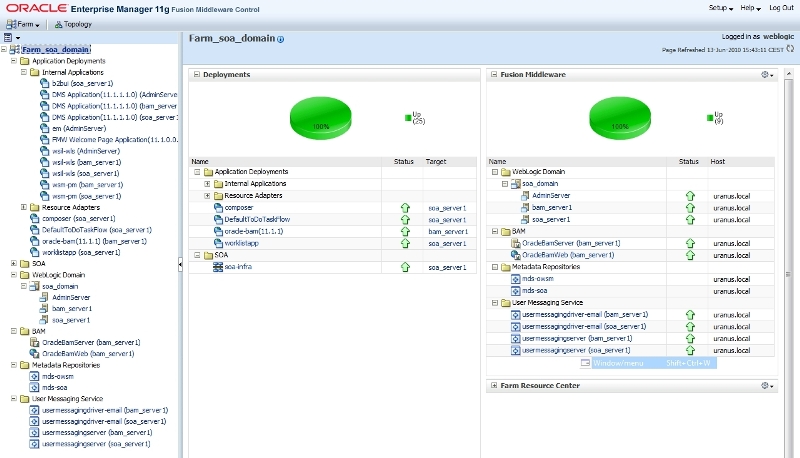Click the Log Out link

(781, 8)
